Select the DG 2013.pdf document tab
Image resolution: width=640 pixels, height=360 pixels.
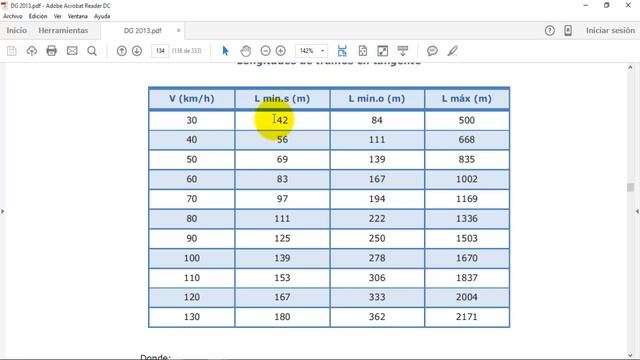(x=142, y=31)
